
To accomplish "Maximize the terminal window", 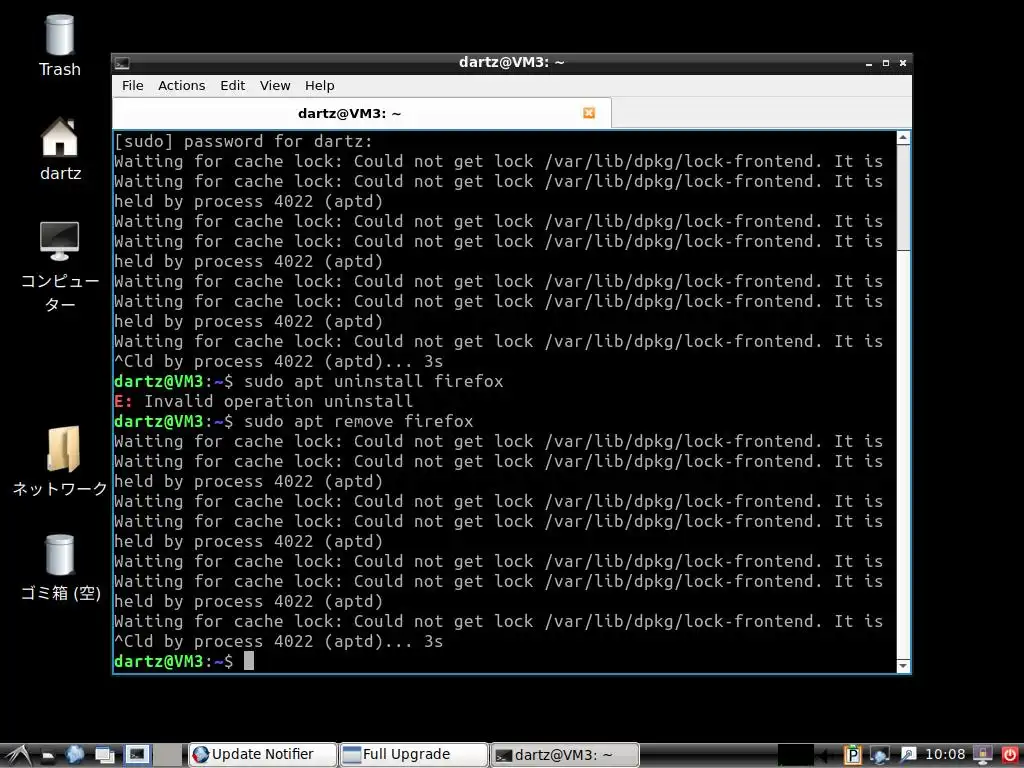I will point(886,63).
